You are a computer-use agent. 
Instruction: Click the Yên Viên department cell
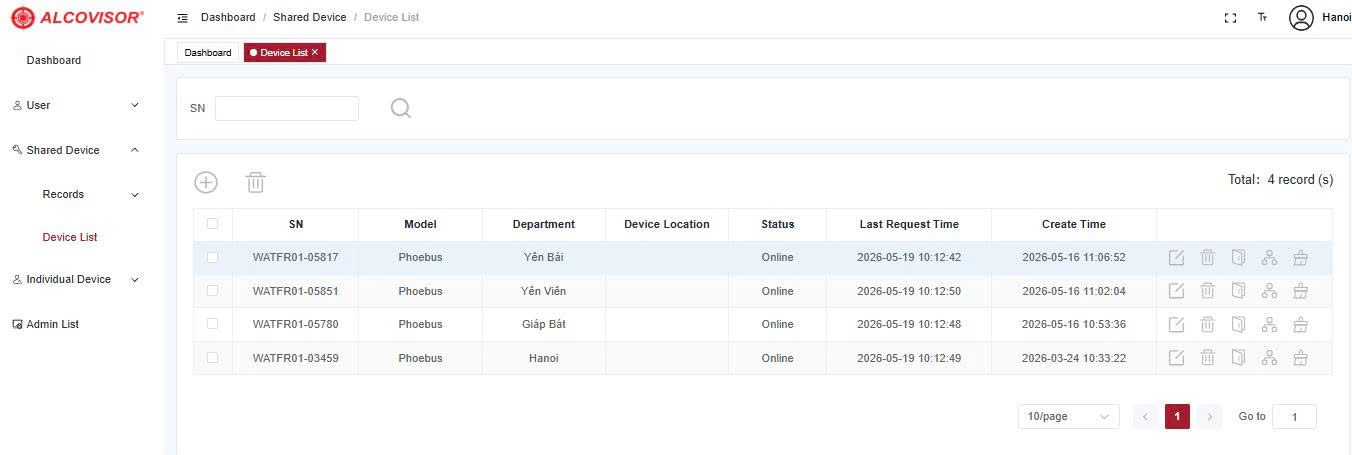click(544, 291)
